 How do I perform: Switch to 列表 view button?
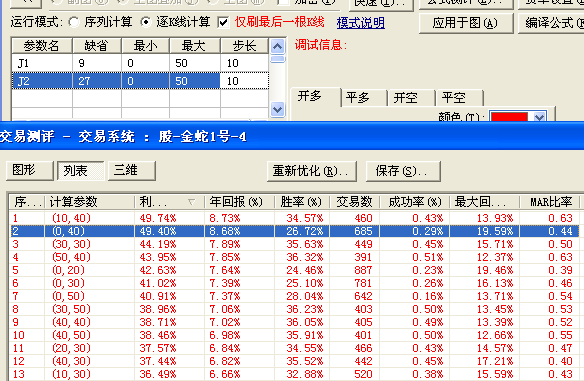[x=80, y=171]
